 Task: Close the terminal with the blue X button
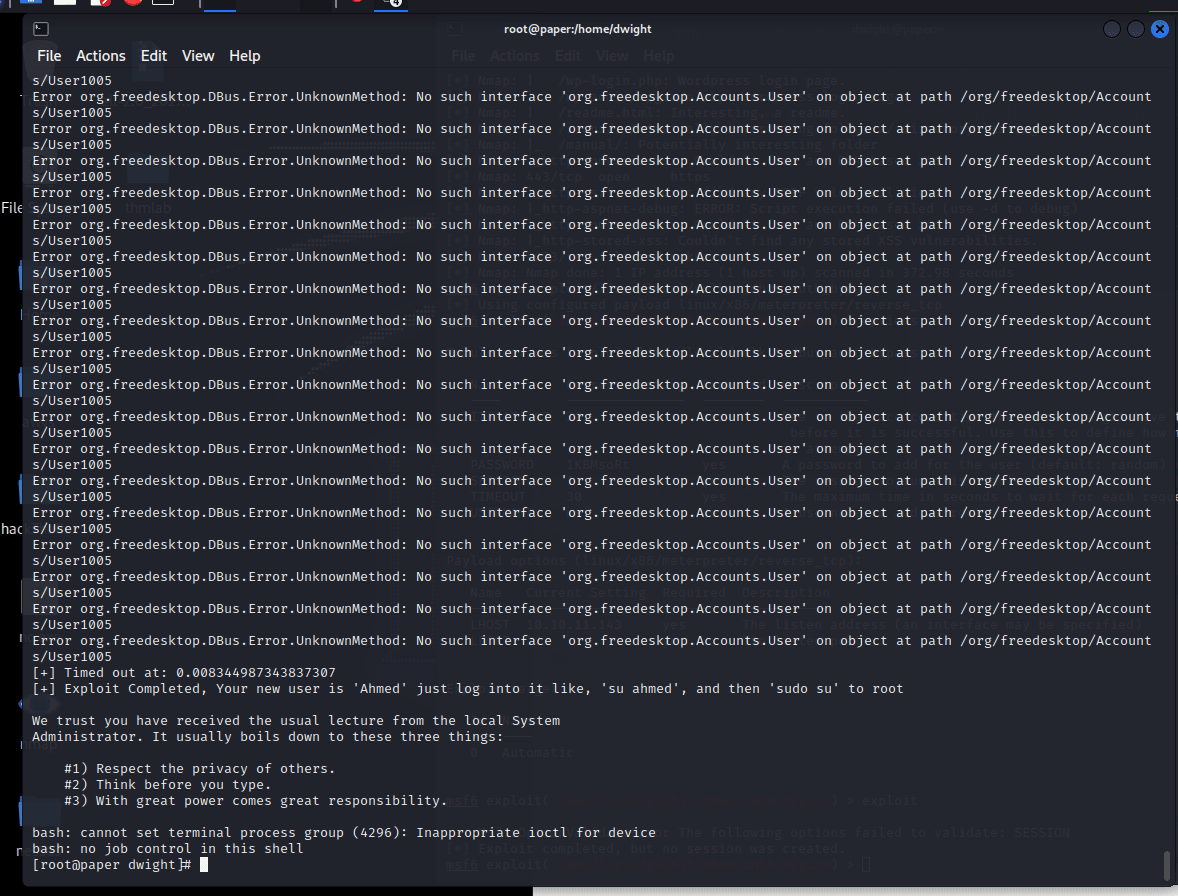click(1160, 29)
